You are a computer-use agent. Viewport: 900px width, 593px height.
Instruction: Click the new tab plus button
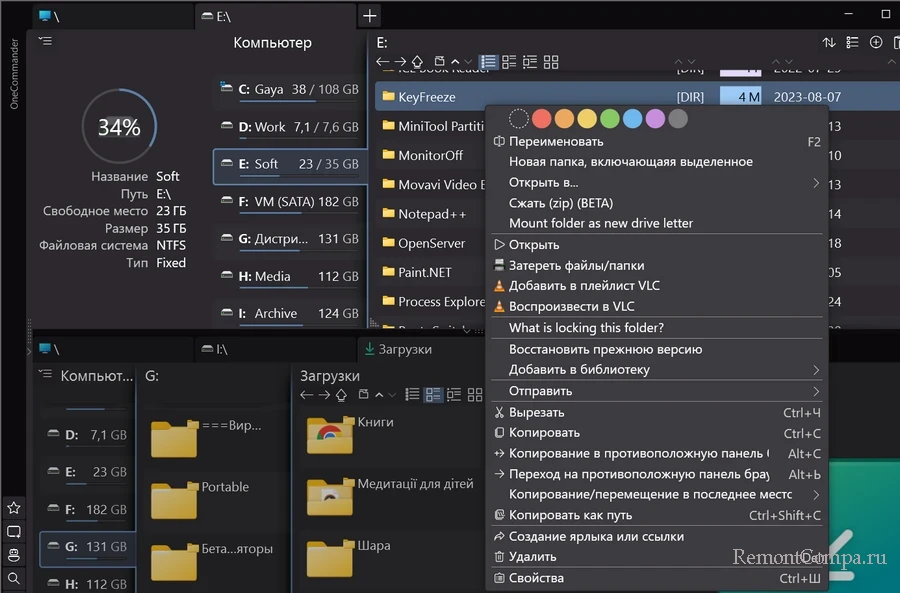370,16
